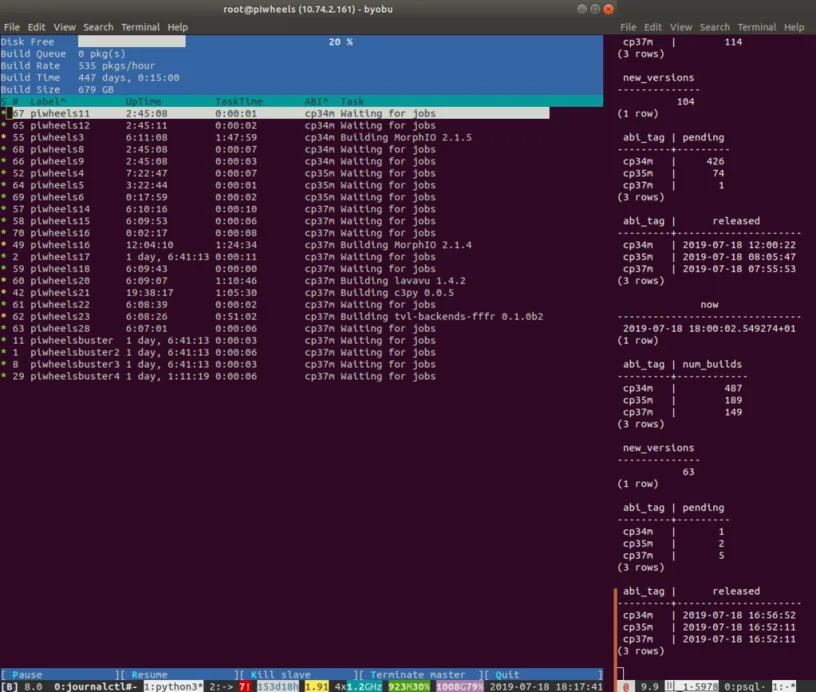816x692 pixels.
Task: Click the Build Rate 535 pkgs/hour value
Action: (x=117, y=66)
